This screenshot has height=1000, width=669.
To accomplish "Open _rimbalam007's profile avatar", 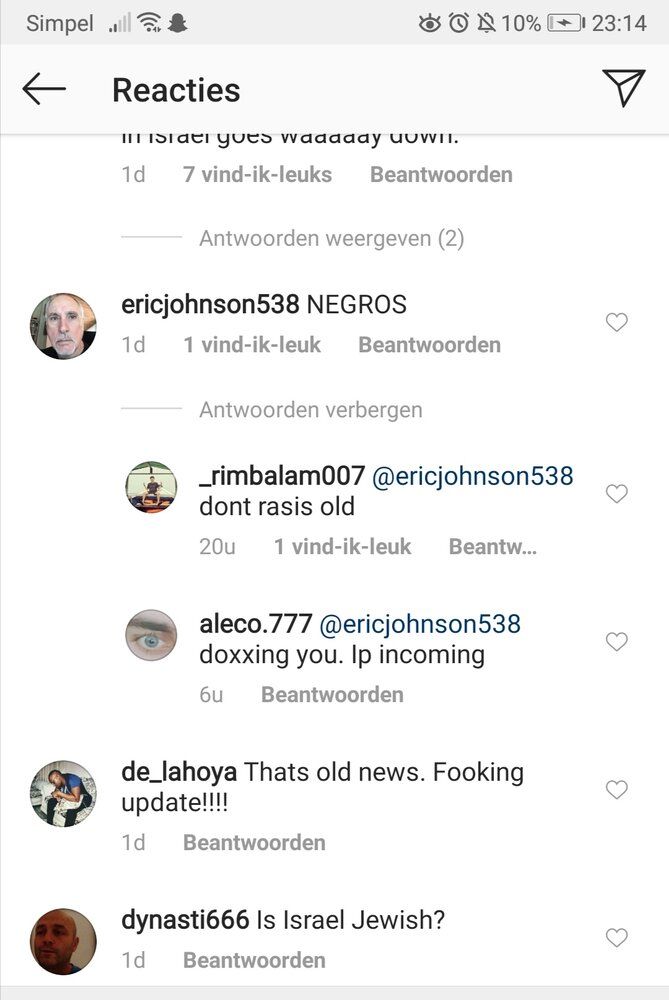I will coord(151,487).
